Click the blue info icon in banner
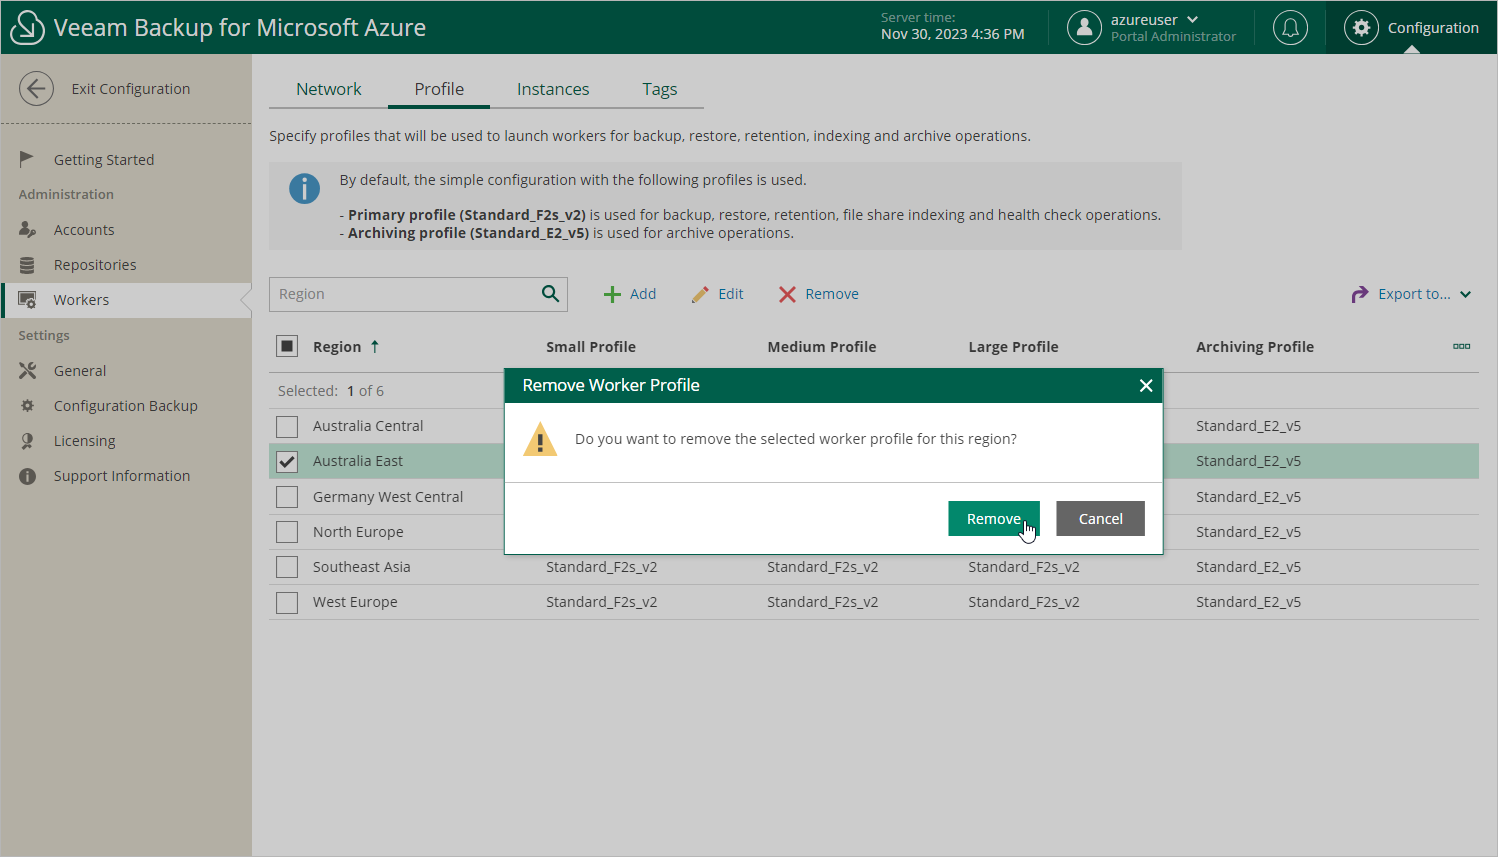The width and height of the screenshot is (1498, 857). pyautogui.click(x=304, y=188)
